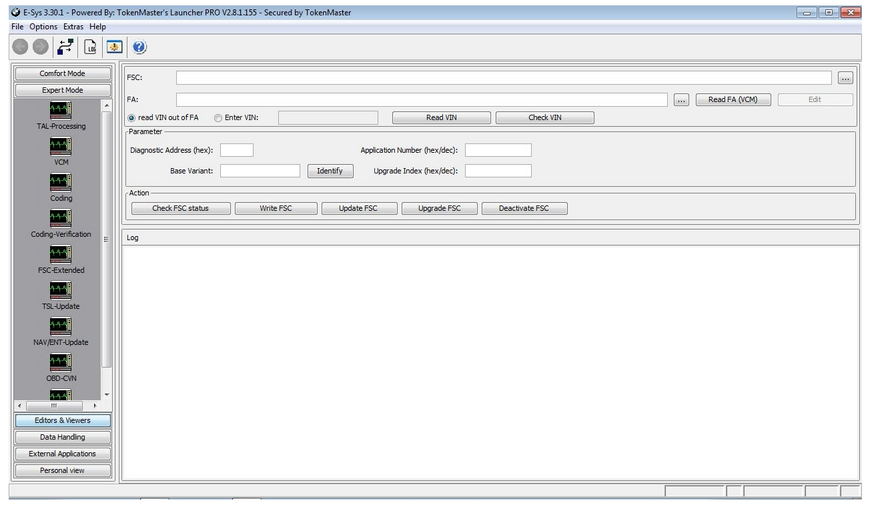The image size is (870, 505).
Task: Click the Upgrade Index (hex/dec) field
Action: pos(498,171)
